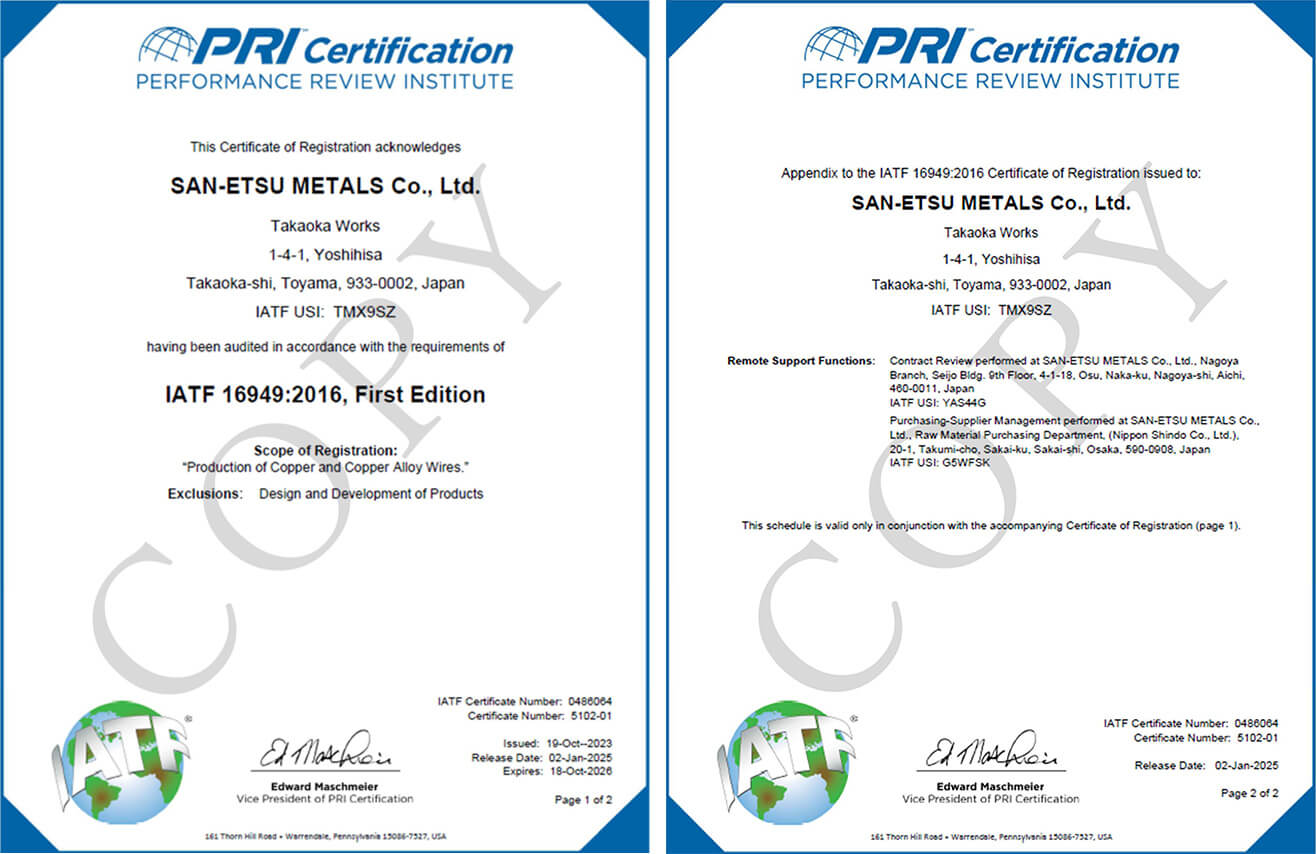Screen dimensions: 1316x854
Task: Click 'Appendix to the IATF 16949:2016 Certificate' line
Action: 991,173
